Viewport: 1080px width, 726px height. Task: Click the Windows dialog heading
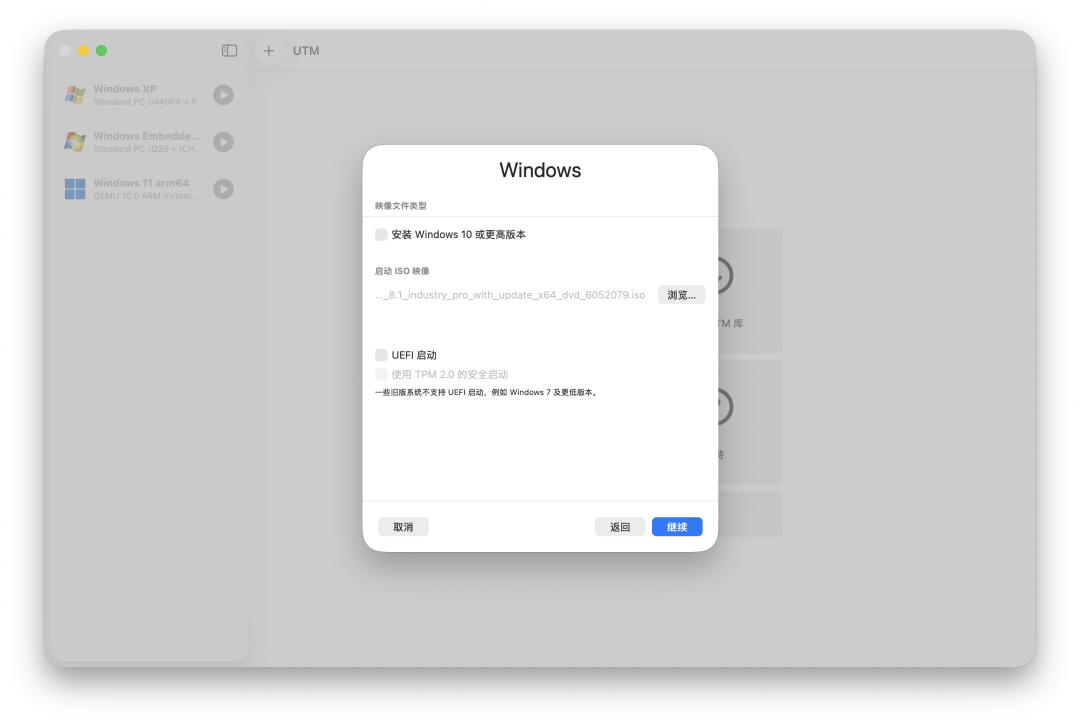point(540,170)
